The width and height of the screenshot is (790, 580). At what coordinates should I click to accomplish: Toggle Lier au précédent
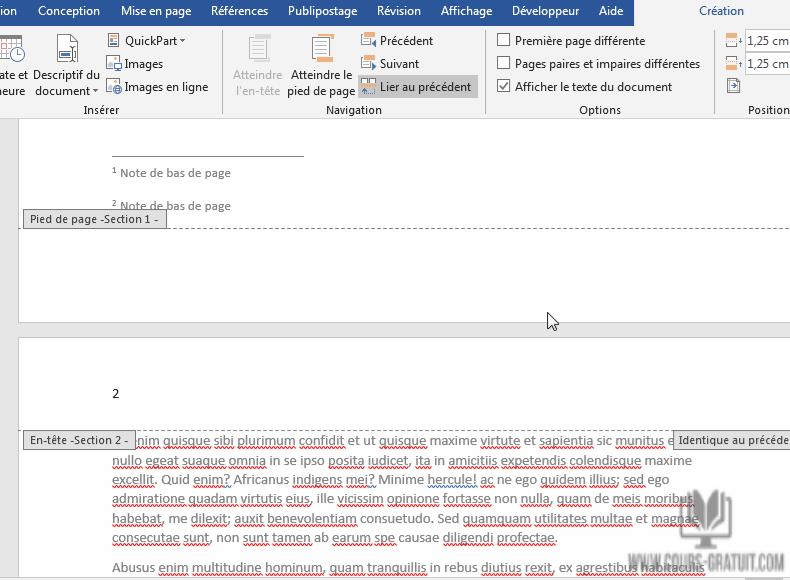coord(416,87)
